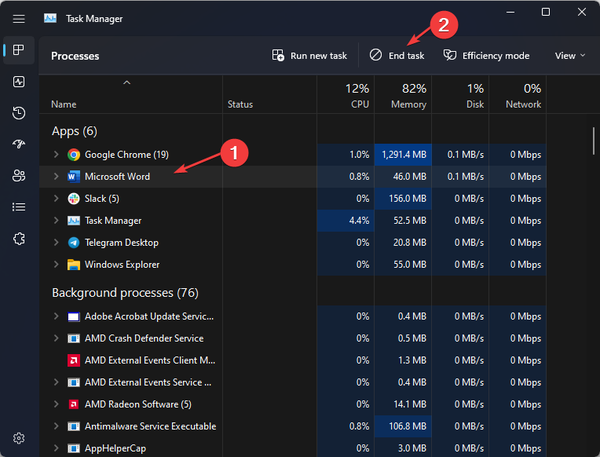This screenshot has height=457, width=600.
Task: Select the Microsoft Word process name
Action: click(x=117, y=176)
